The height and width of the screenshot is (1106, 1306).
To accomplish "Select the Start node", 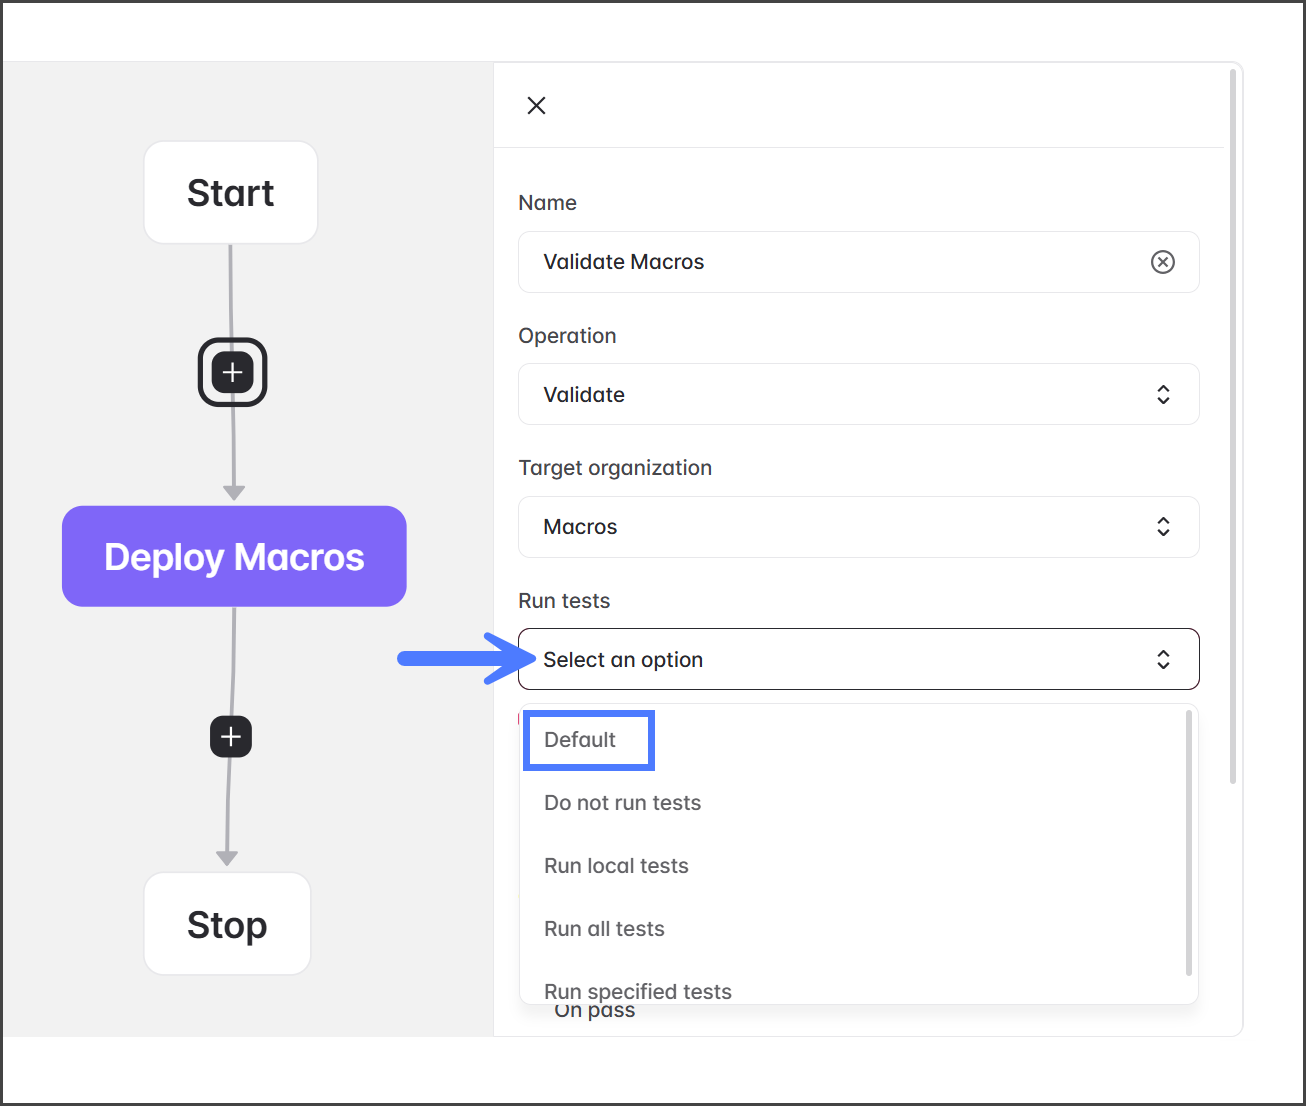I will point(231,193).
